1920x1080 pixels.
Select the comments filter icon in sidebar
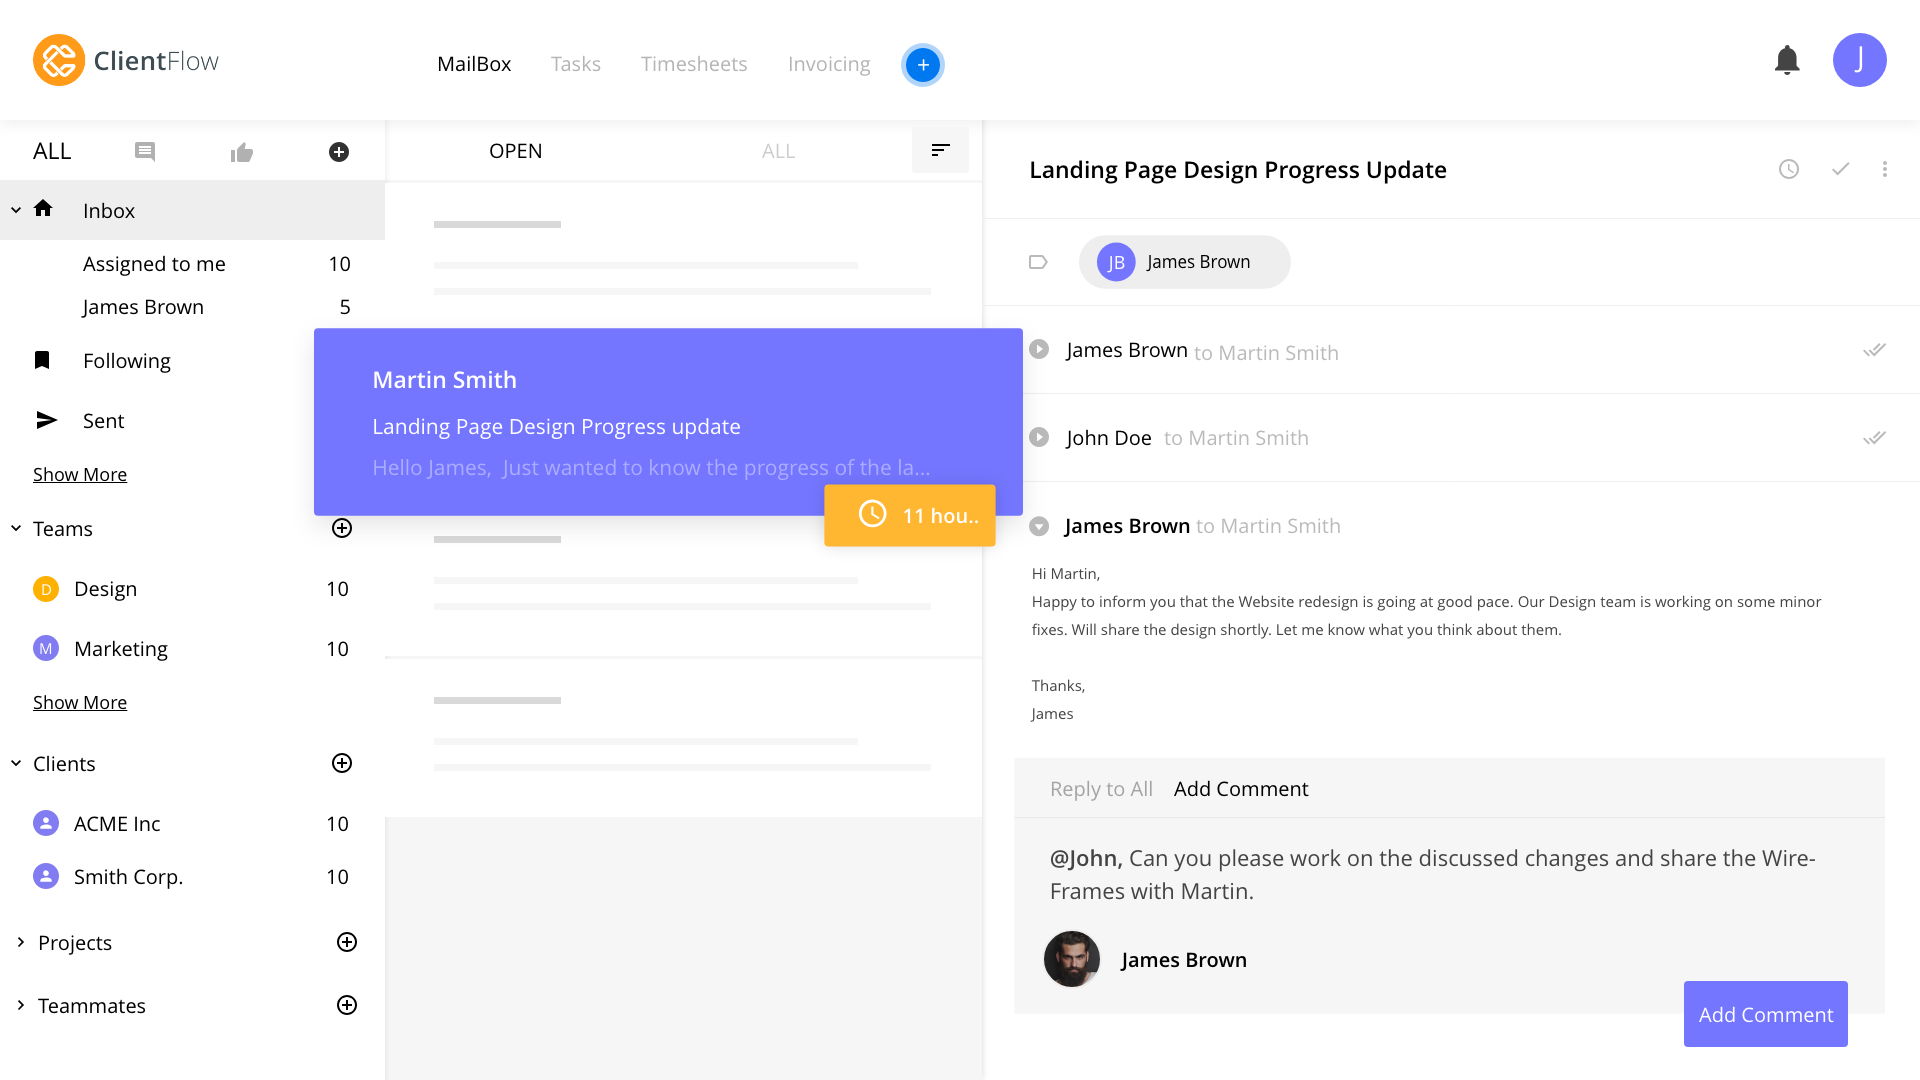click(x=145, y=152)
